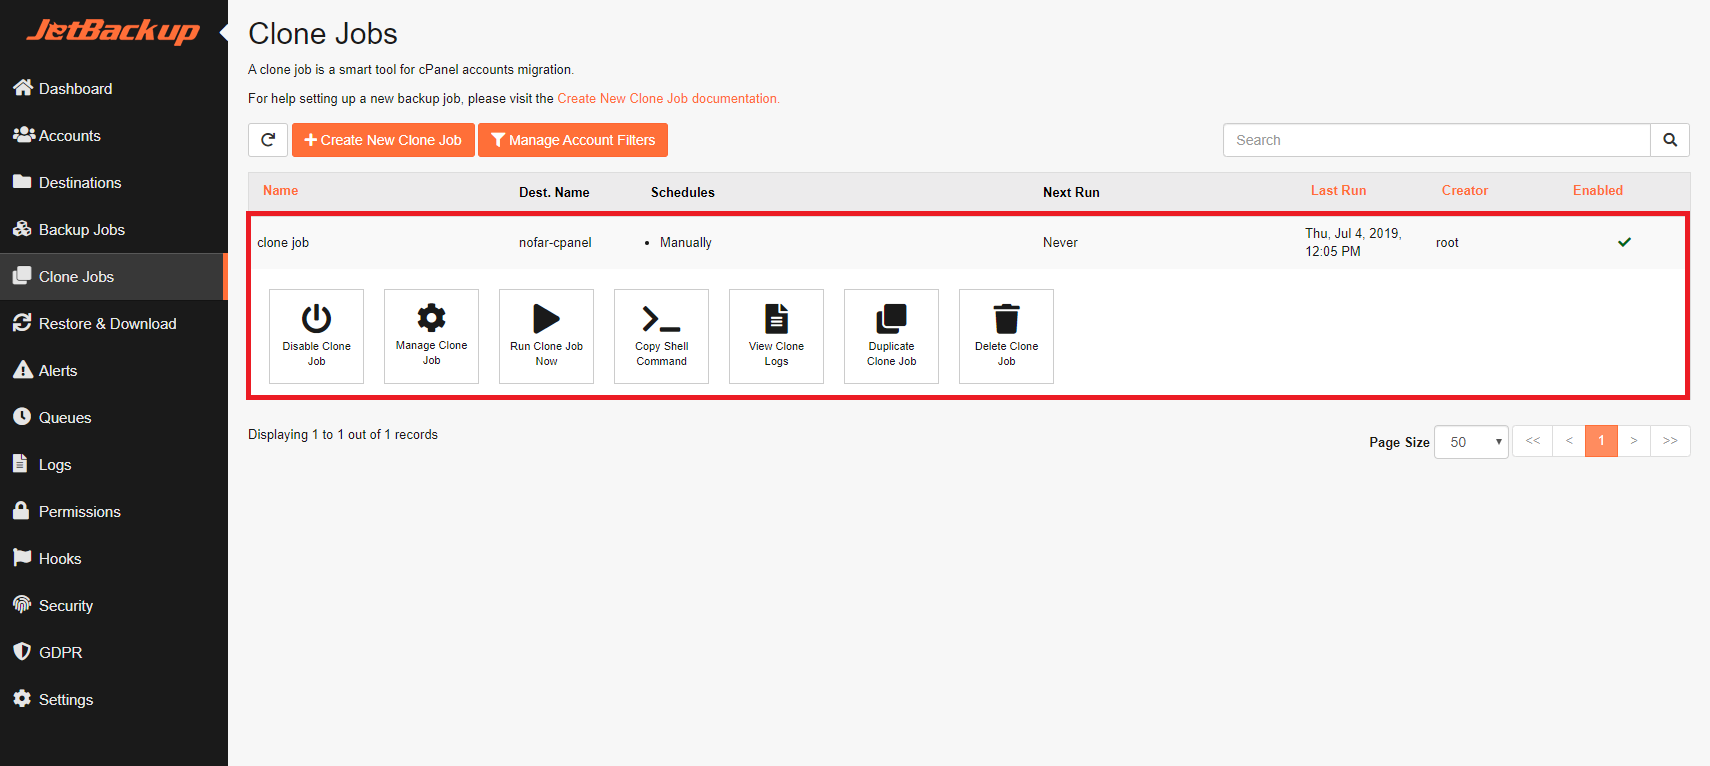The width and height of the screenshot is (1710, 766).
Task: Click the Destinations folder icon
Action: (22, 181)
